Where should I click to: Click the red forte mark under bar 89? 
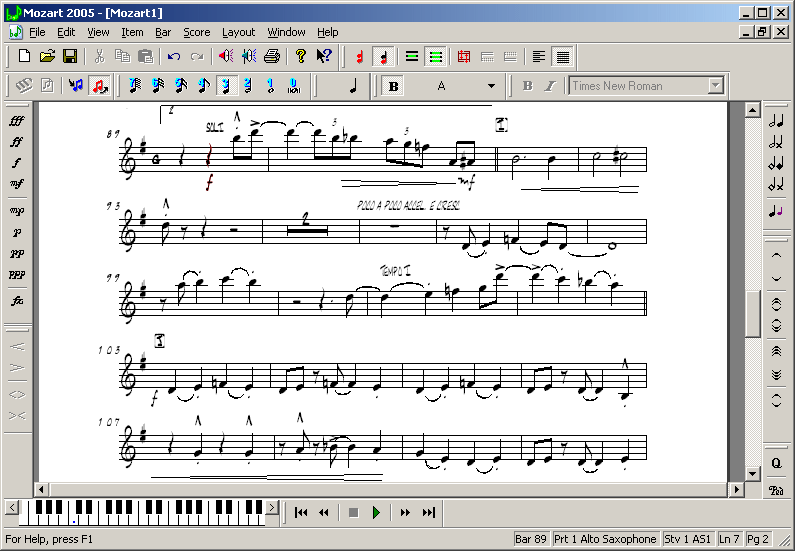[209, 182]
